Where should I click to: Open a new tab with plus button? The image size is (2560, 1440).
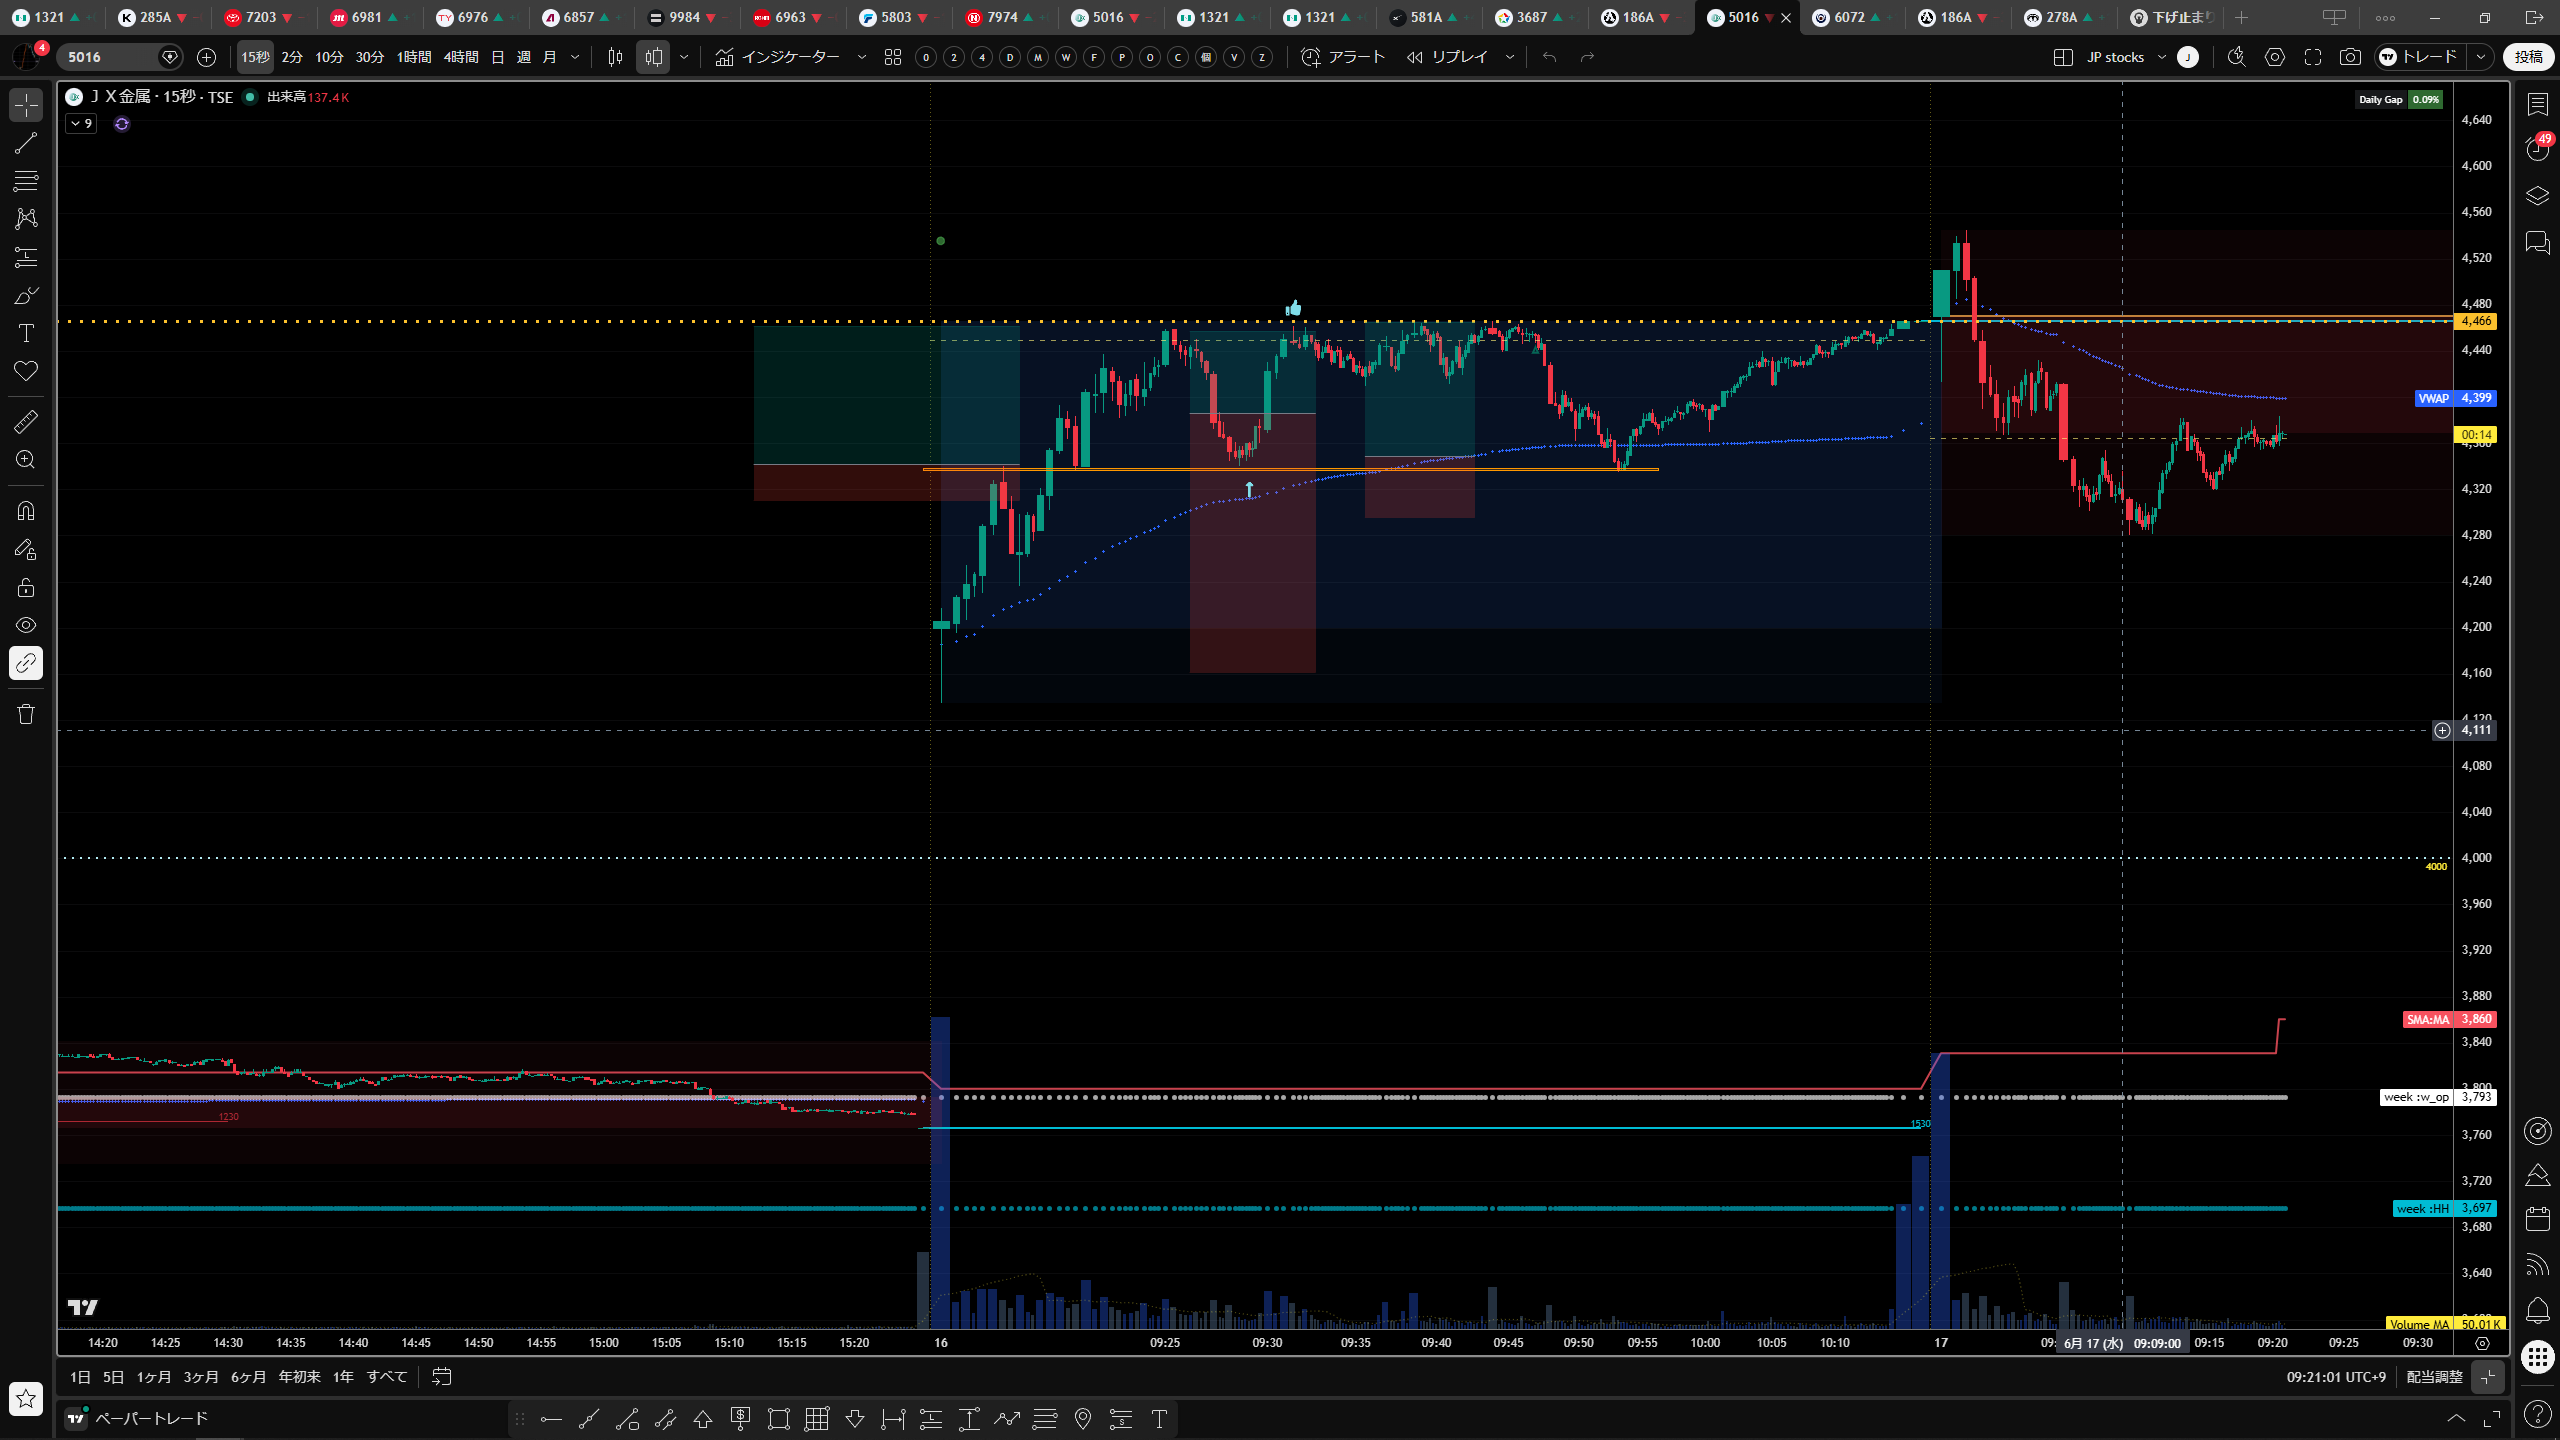click(2241, 17)
